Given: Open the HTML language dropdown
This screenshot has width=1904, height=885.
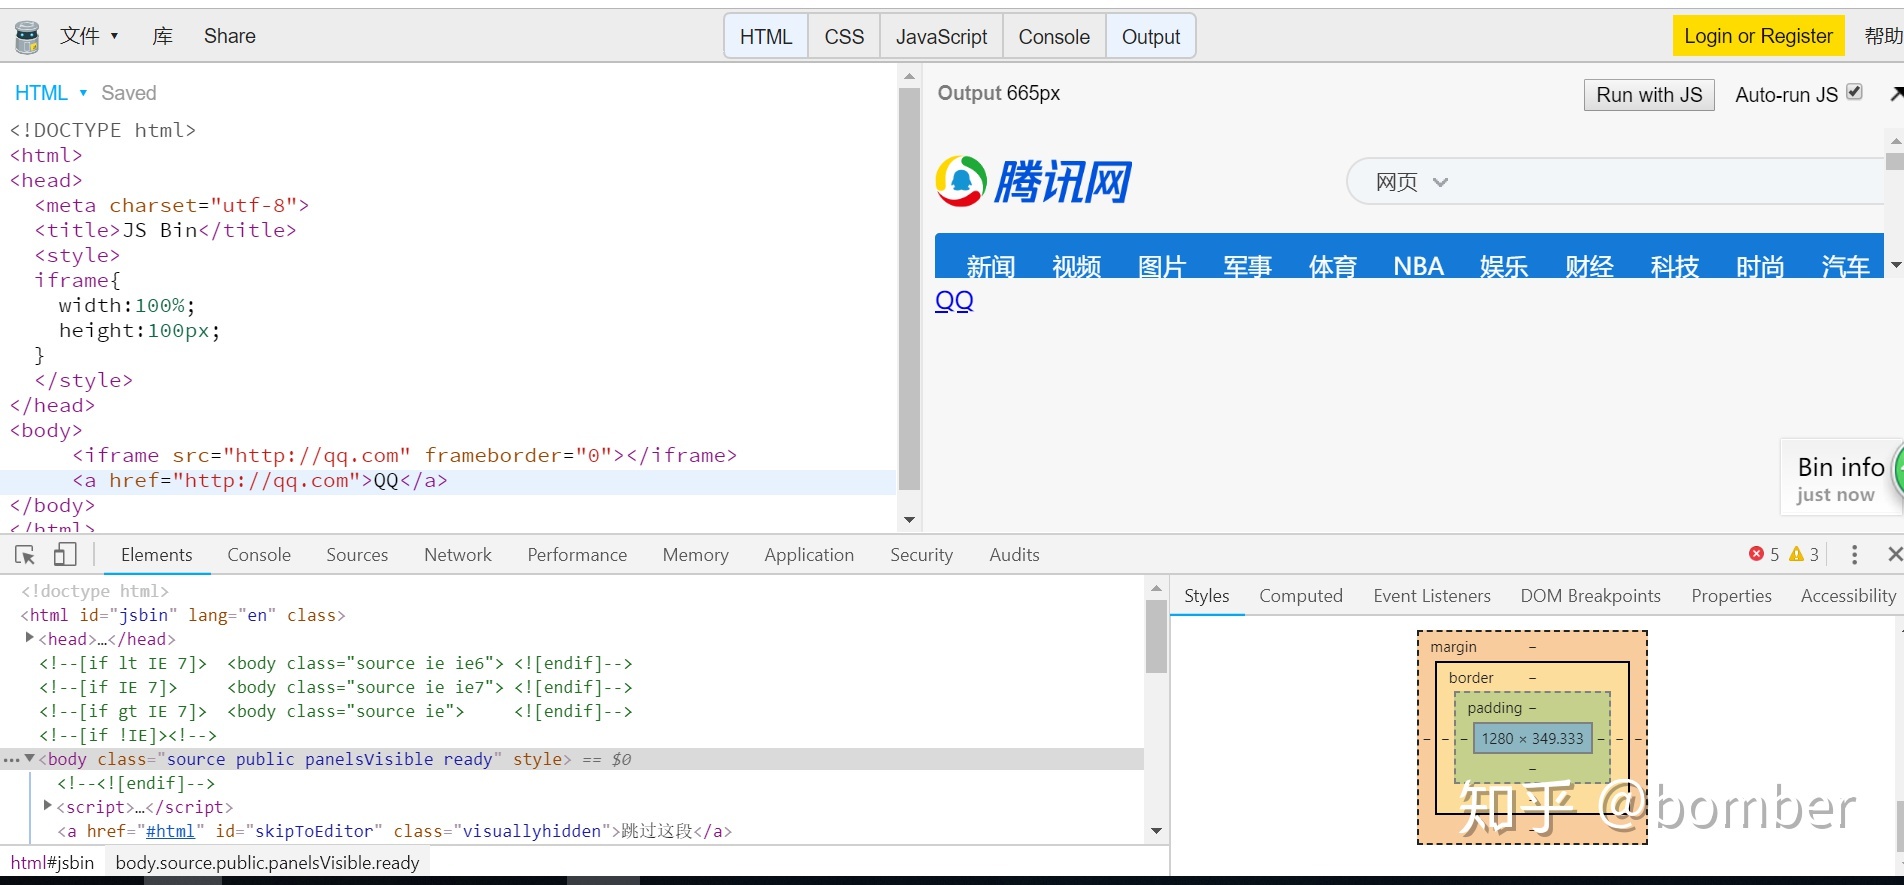Looking at the screenshot, I should pyautogui.click(x=51, y=93).
